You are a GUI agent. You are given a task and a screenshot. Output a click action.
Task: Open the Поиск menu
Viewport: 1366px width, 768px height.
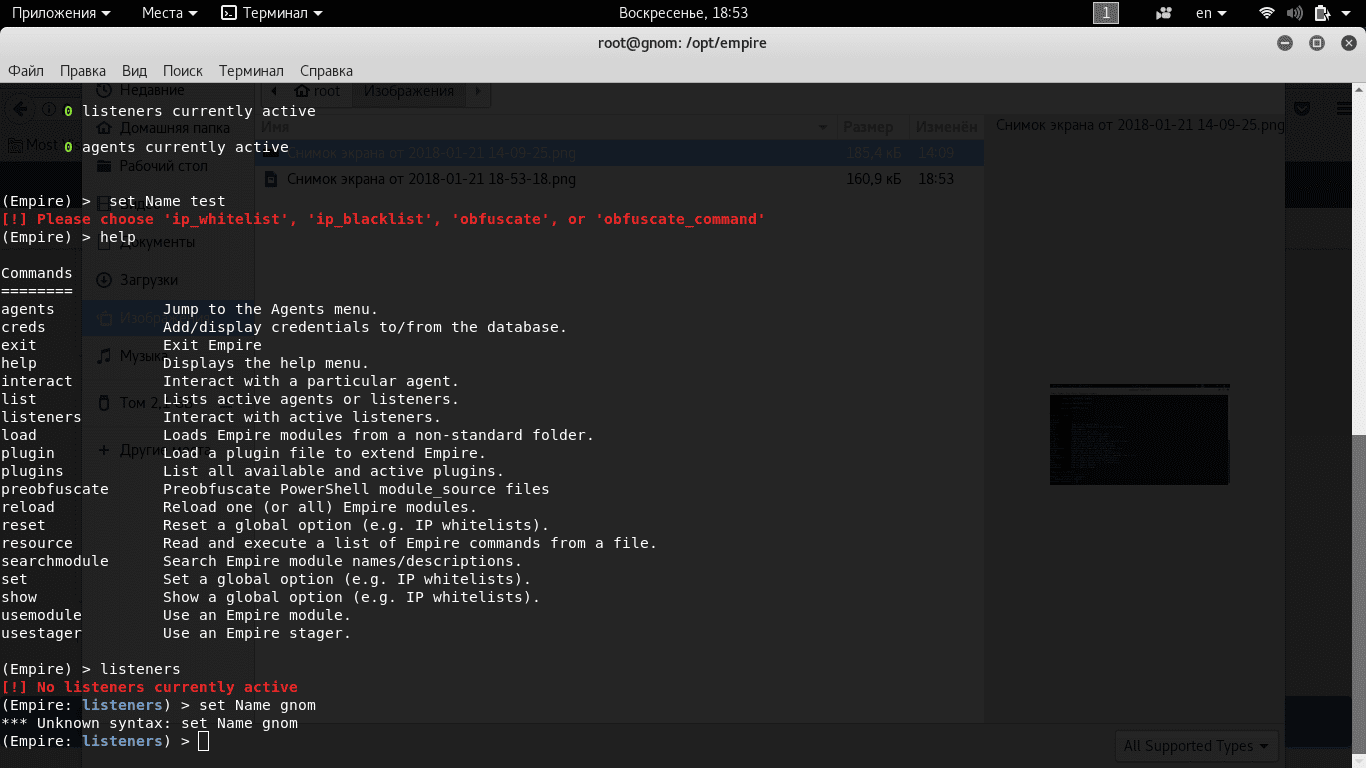183,71
